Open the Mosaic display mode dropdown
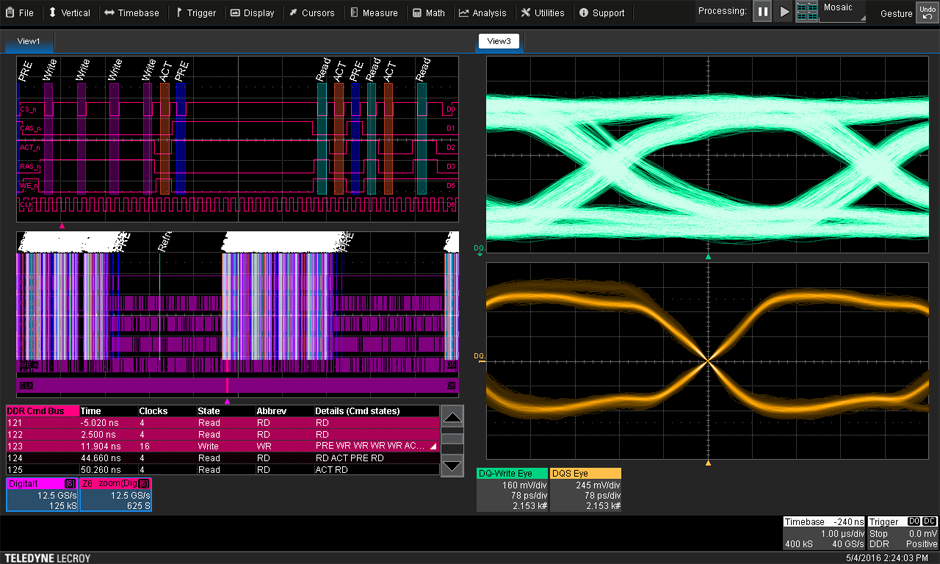Screen dimensions: 940x564 pyautogui.click(x=843, y=12)
